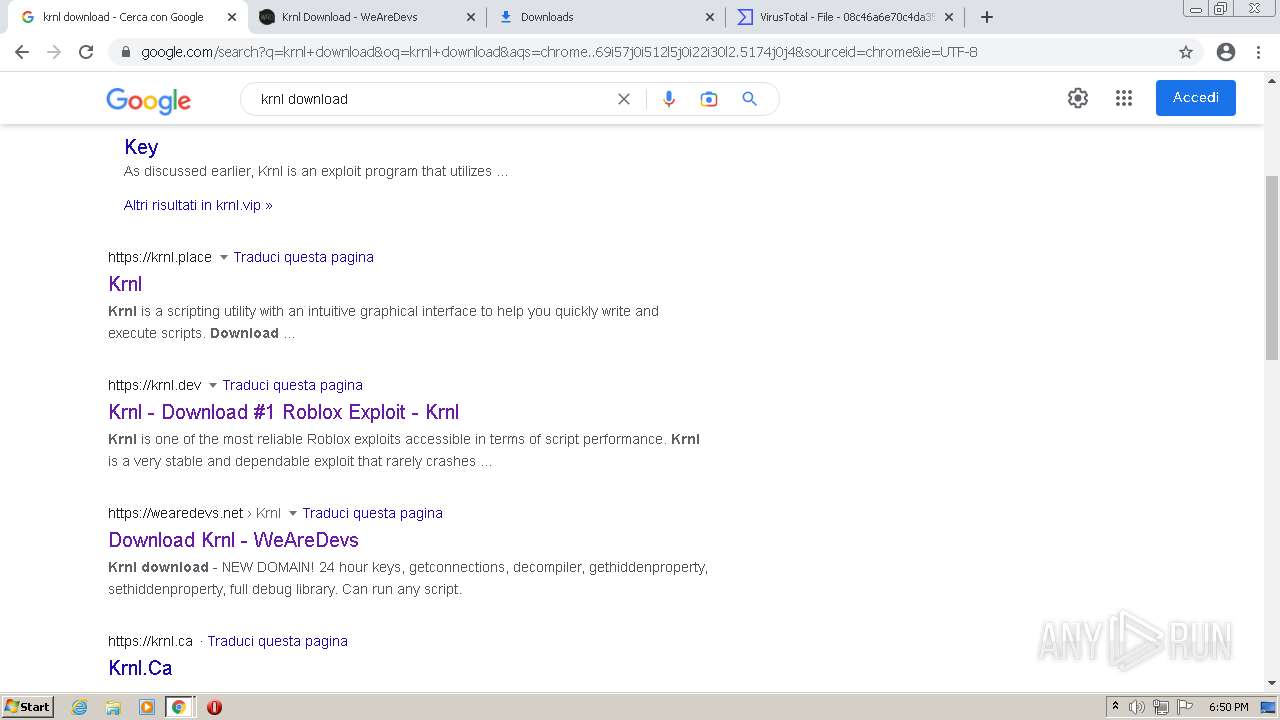Open Download Krnl - WeAreDevs result
The height and width of the screenshot is (720, 1280).
coord(233,540)
